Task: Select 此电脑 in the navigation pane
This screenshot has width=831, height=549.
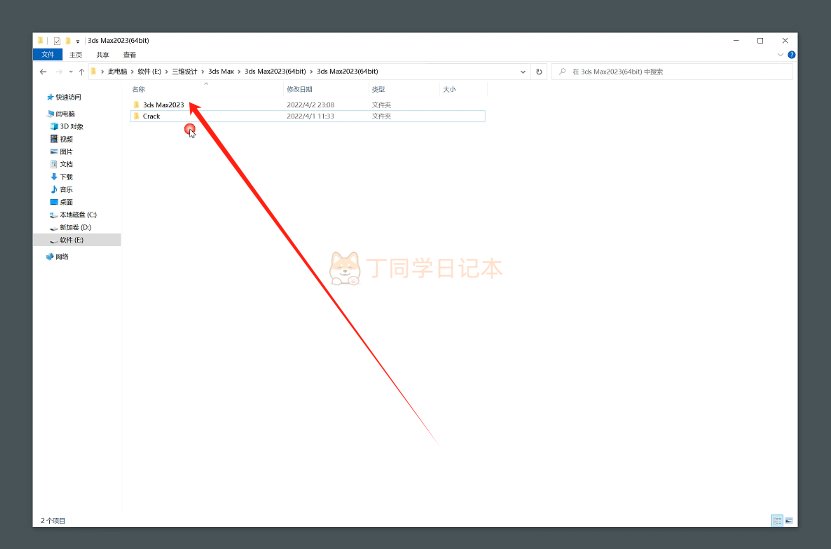Action: (65, 113)
